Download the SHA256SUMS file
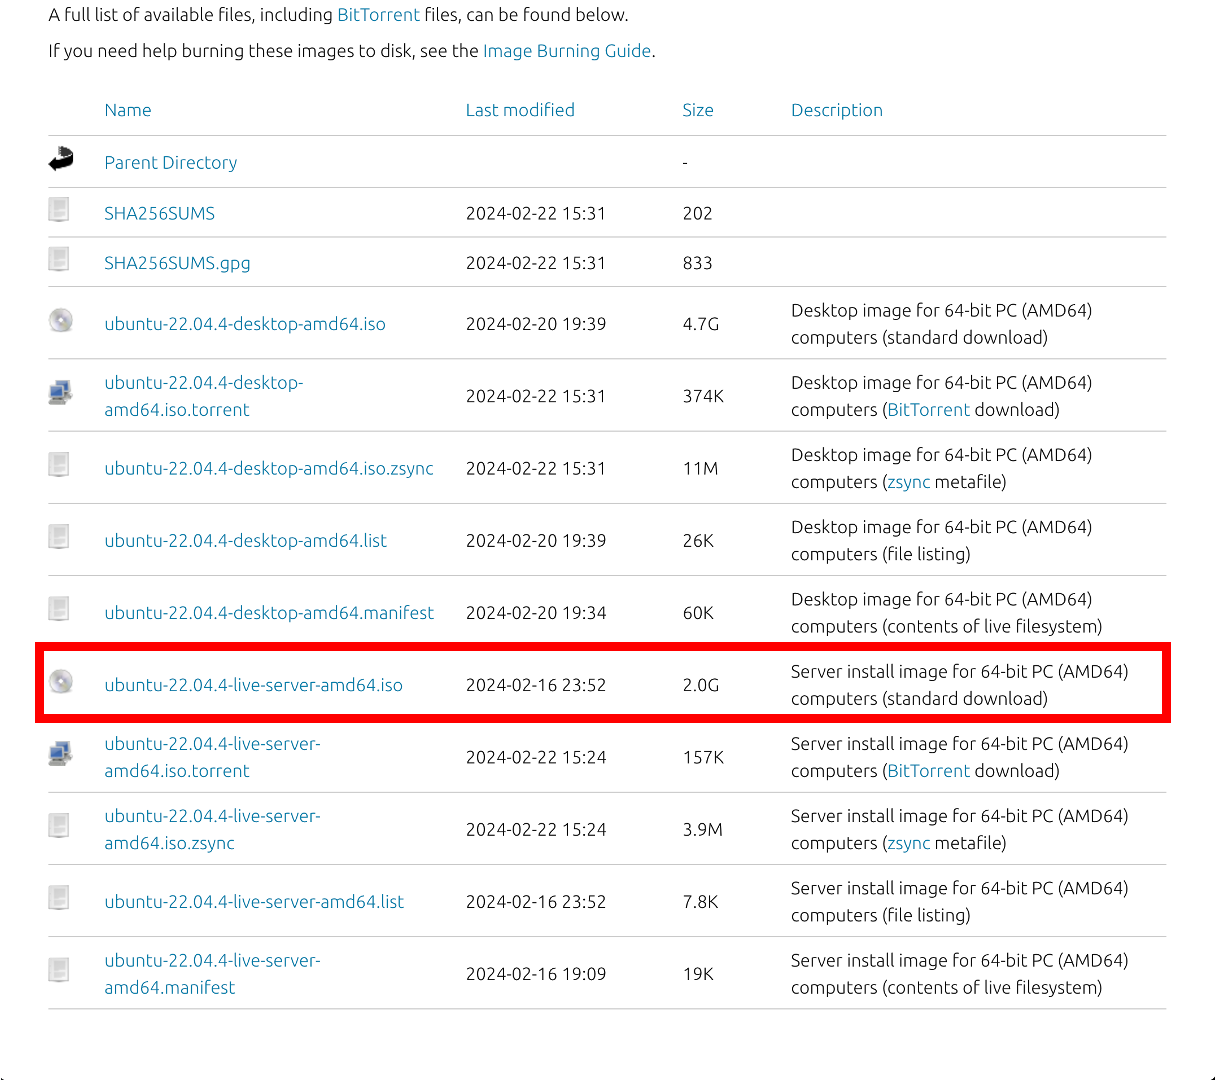This screenshot has width=1216, height=1080. click(160, 213)
